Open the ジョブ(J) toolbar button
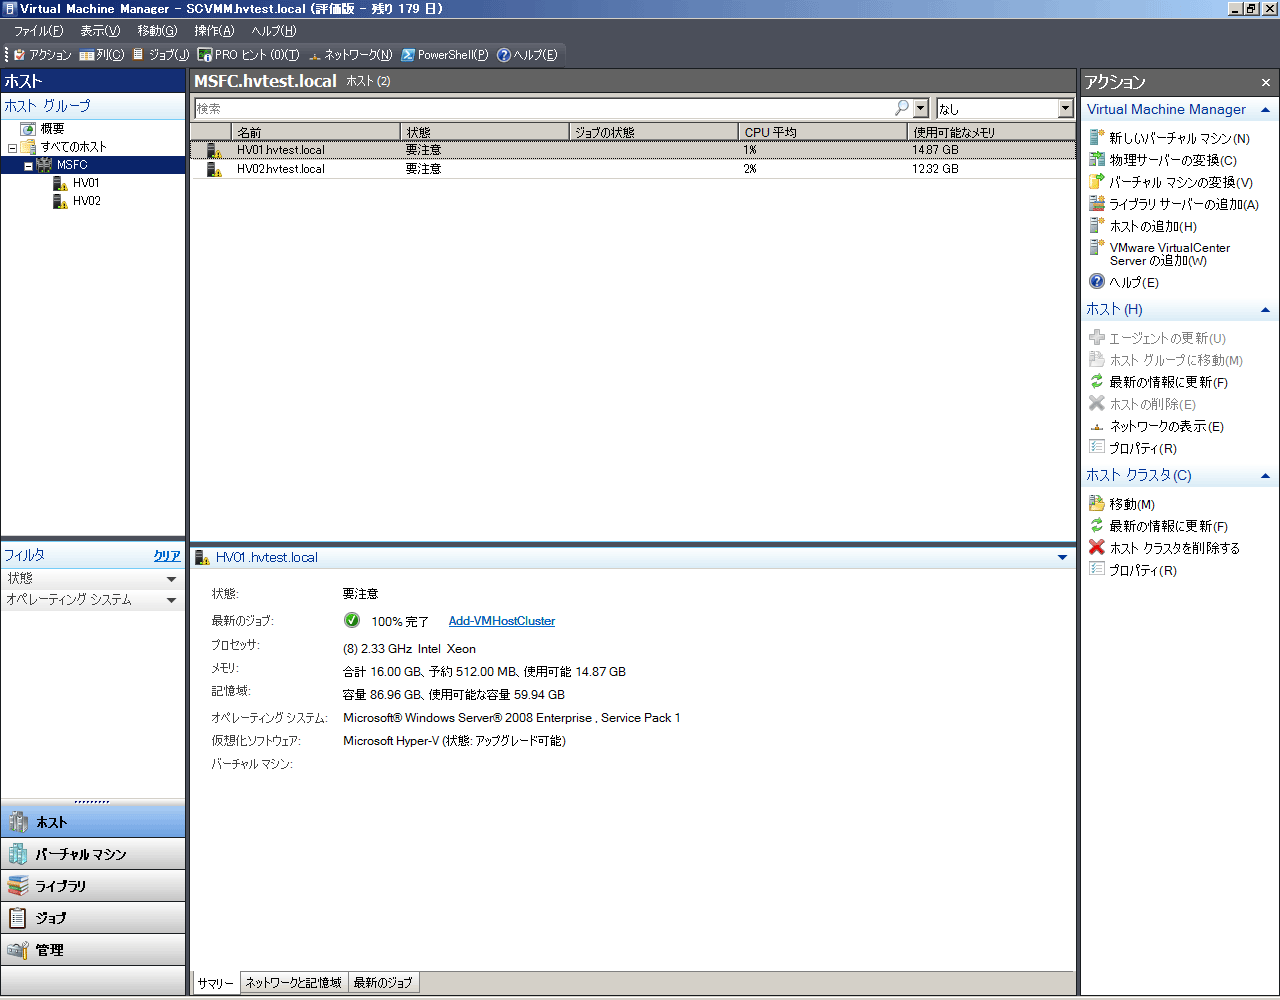This screenshot has height=1000, width=1280. click(160, 55)
